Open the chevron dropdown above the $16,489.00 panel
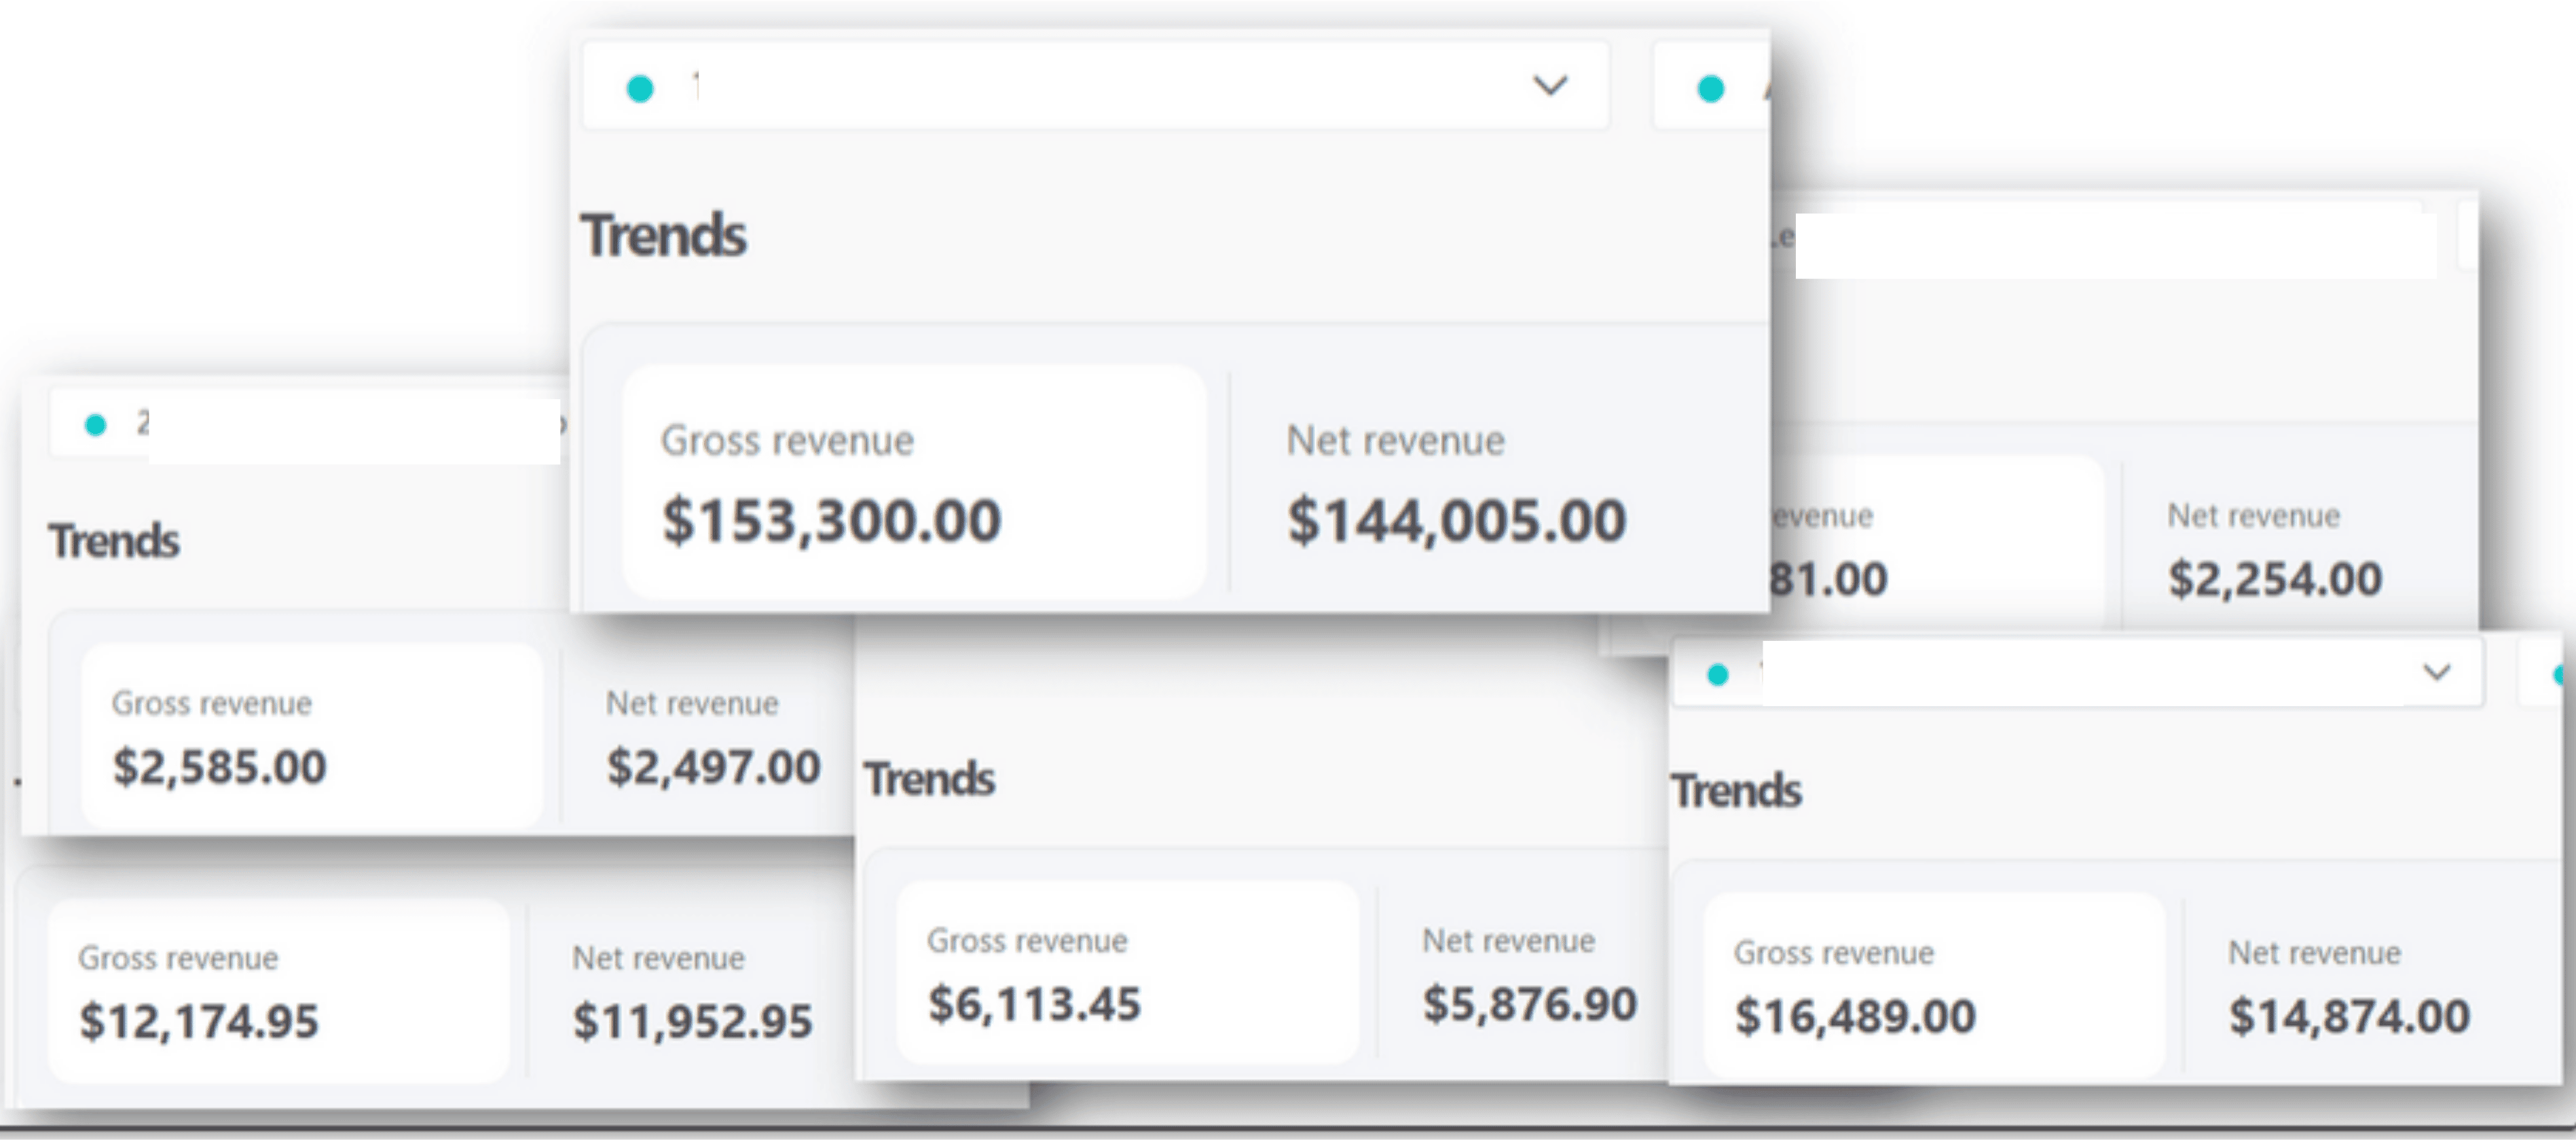The height and width of the screenshot is (1144, 2576). pos(2437,672)
